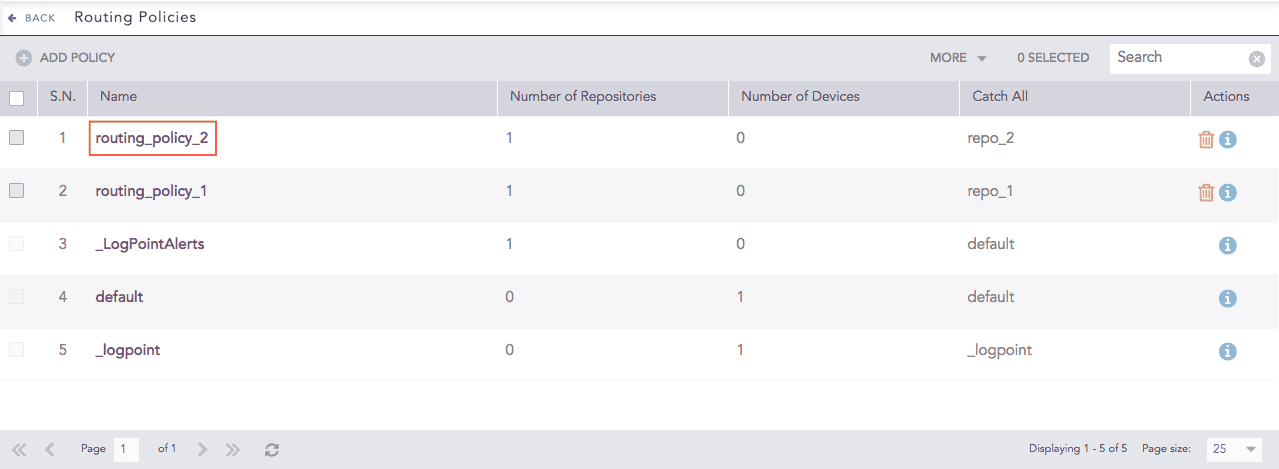This screenshot has width=1279, height=469.
Task: Click info icon for default policy
Action: pyautogui.click(x=1228, y=298)
